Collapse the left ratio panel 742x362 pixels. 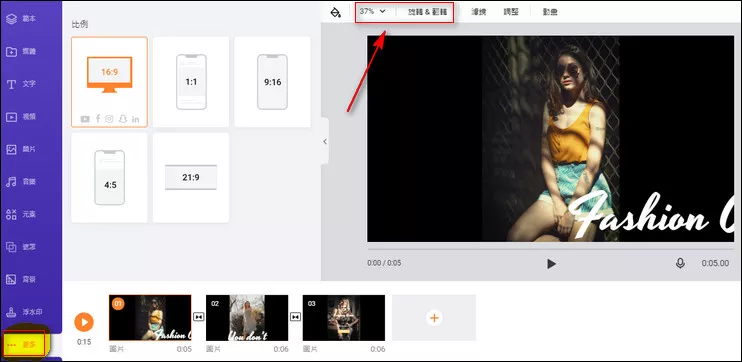(325, 141)
